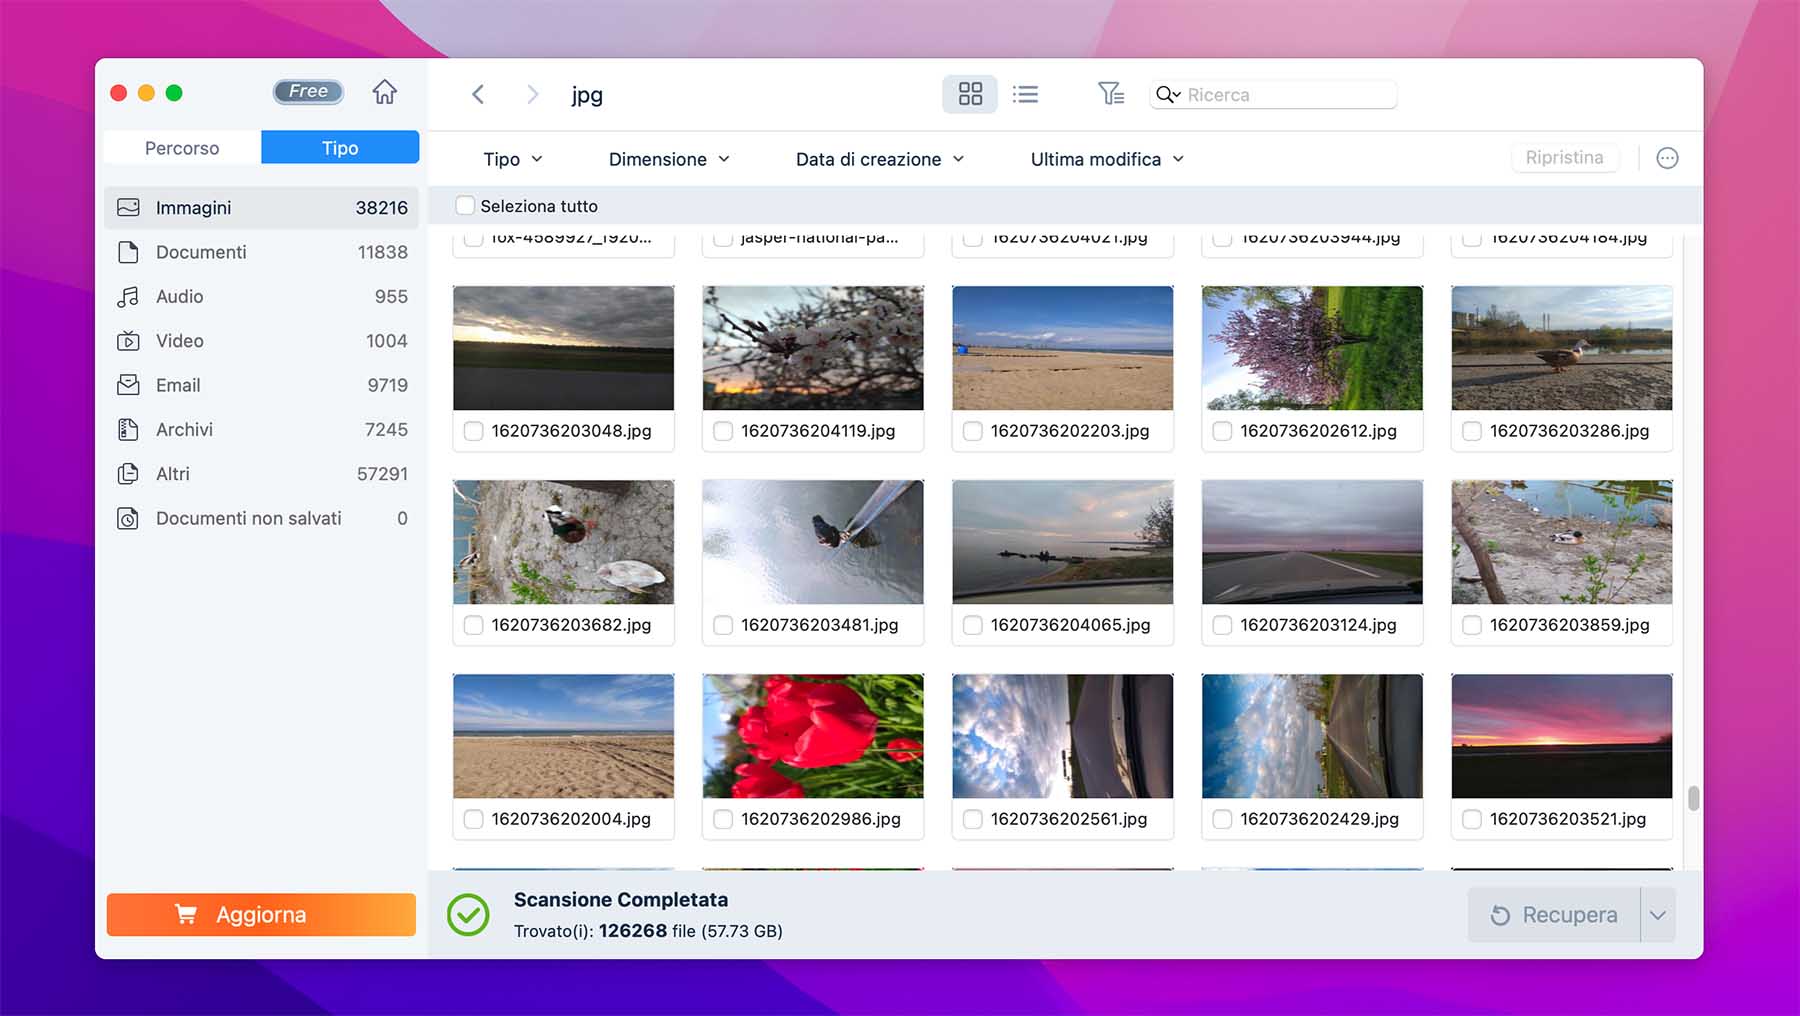Viewport: 1800px width, 1016px height.
Task: Click the Altri files icon
Action: tap(128, 474)
